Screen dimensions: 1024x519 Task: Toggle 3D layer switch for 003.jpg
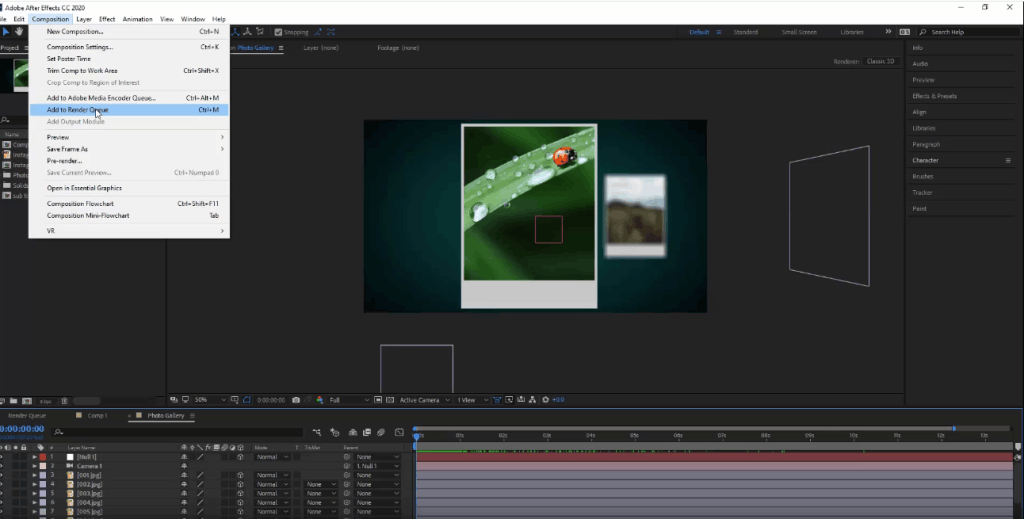point(240,494)
